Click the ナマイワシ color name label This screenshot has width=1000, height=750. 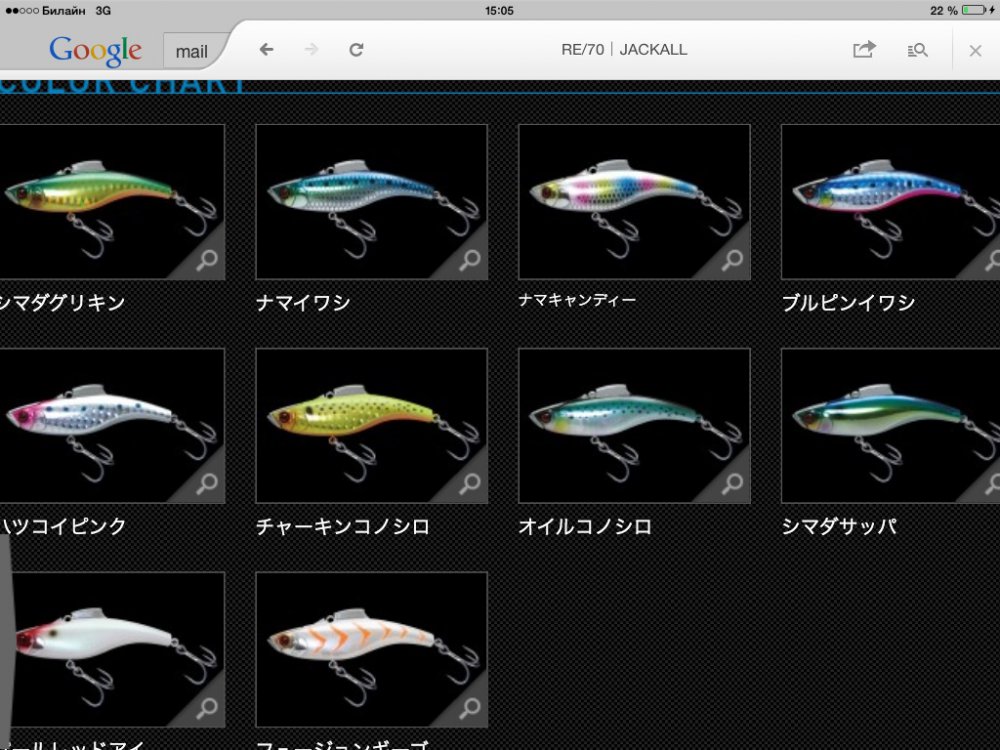coord(303,303)
